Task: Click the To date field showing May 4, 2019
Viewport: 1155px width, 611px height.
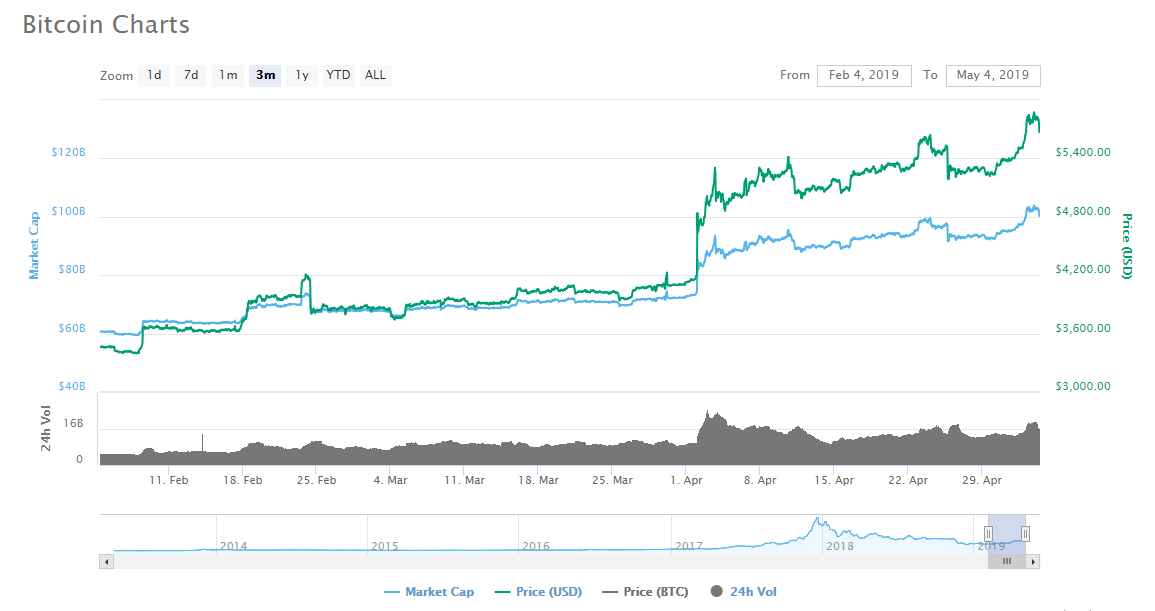Action: 993,75
